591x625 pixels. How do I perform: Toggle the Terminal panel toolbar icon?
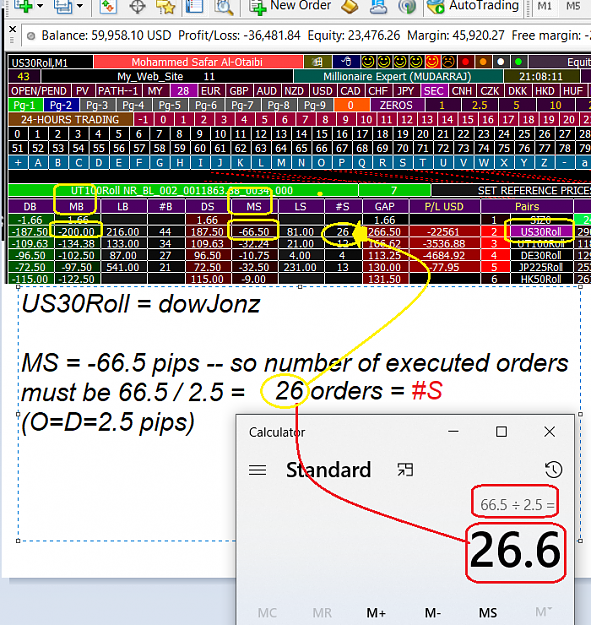194,6
